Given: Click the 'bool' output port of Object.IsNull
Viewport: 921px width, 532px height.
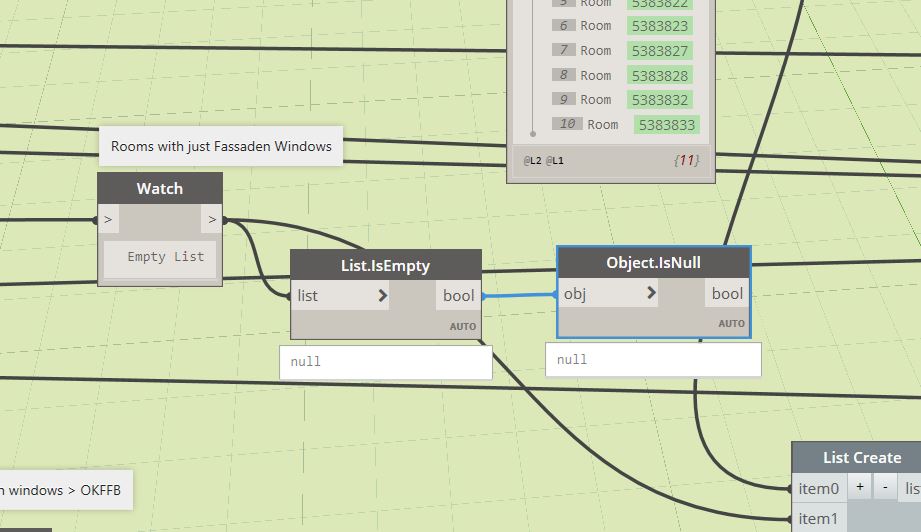Looking at the screenshot, I should (727, 293).
